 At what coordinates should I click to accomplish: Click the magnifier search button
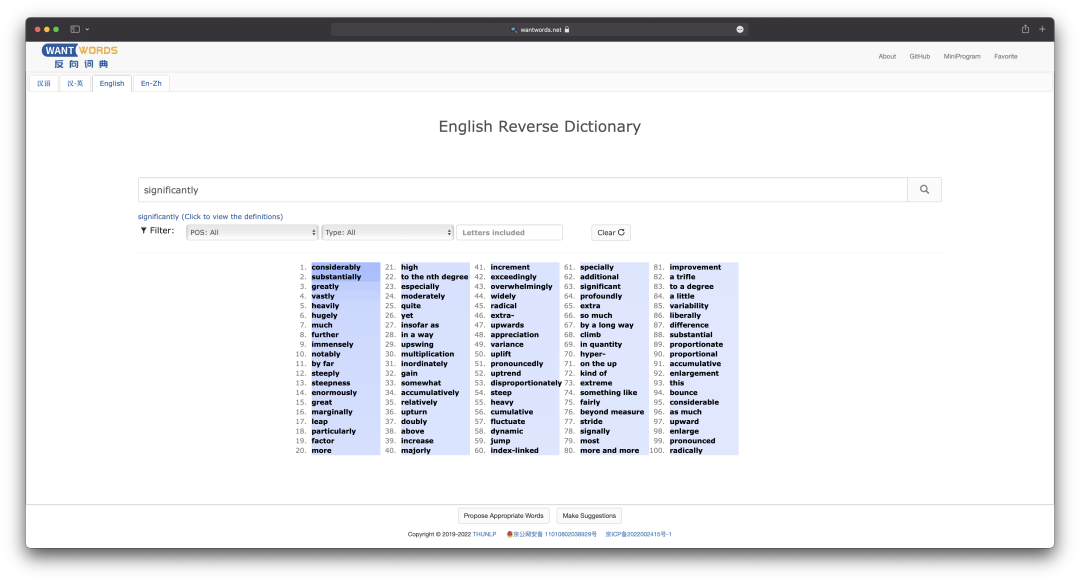click(924, 189)
